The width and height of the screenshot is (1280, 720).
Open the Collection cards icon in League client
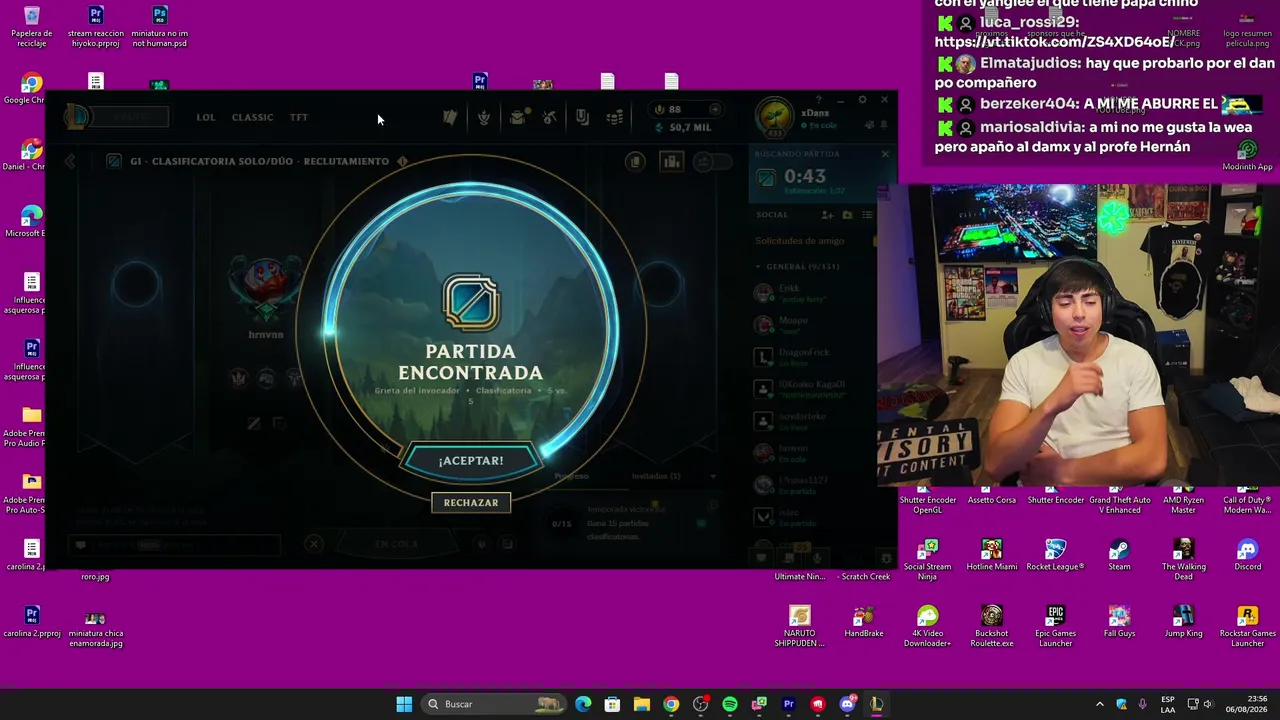(450, 117)
